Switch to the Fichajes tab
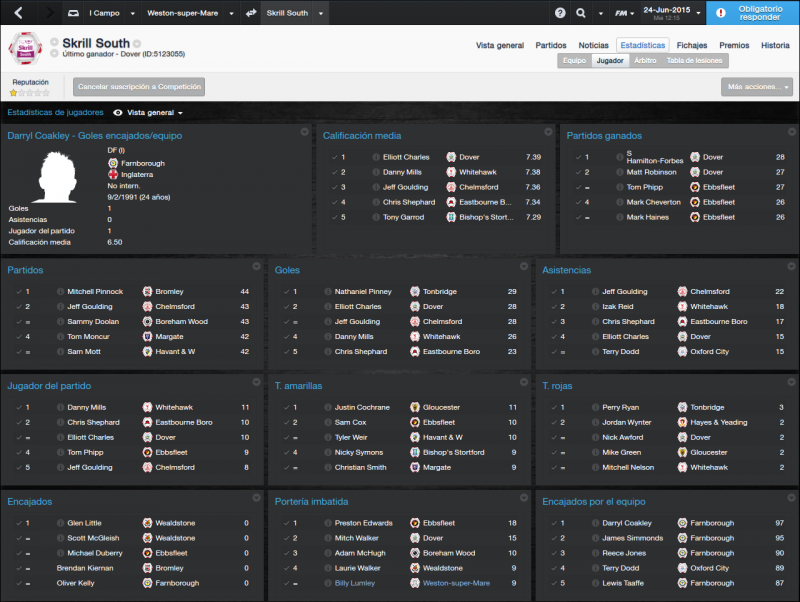800x602 pixels. tap(692, 45)
